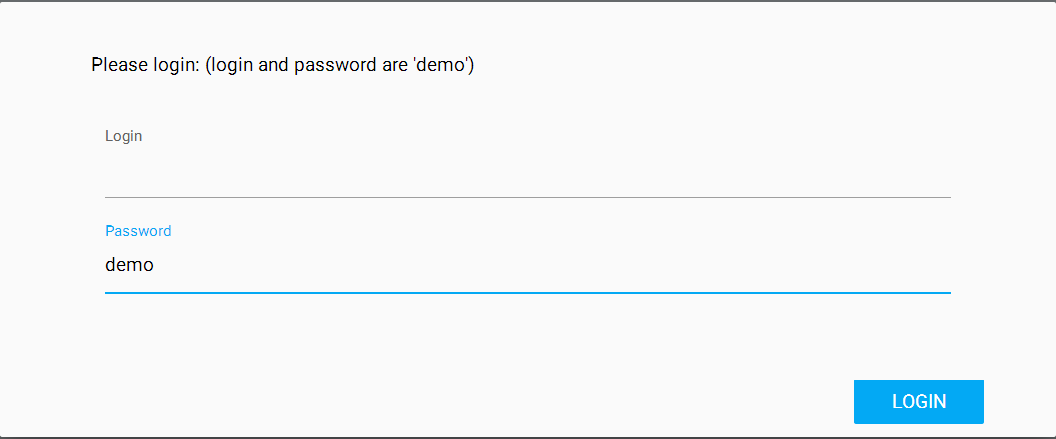Click the word 'Login' above empty field
Image resolution: width=1056 pixels, height=439 pixels.
[x=124, y=136]
